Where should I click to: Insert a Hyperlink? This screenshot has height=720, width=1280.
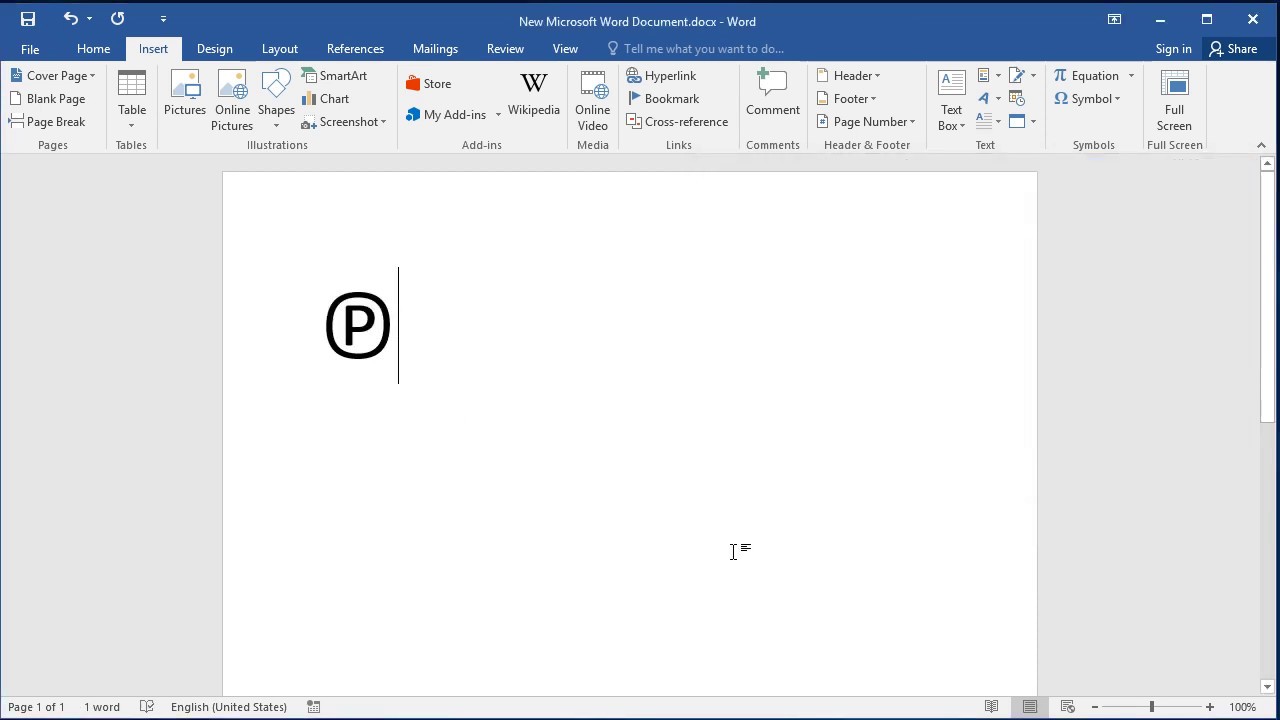(x=662, y=76)
